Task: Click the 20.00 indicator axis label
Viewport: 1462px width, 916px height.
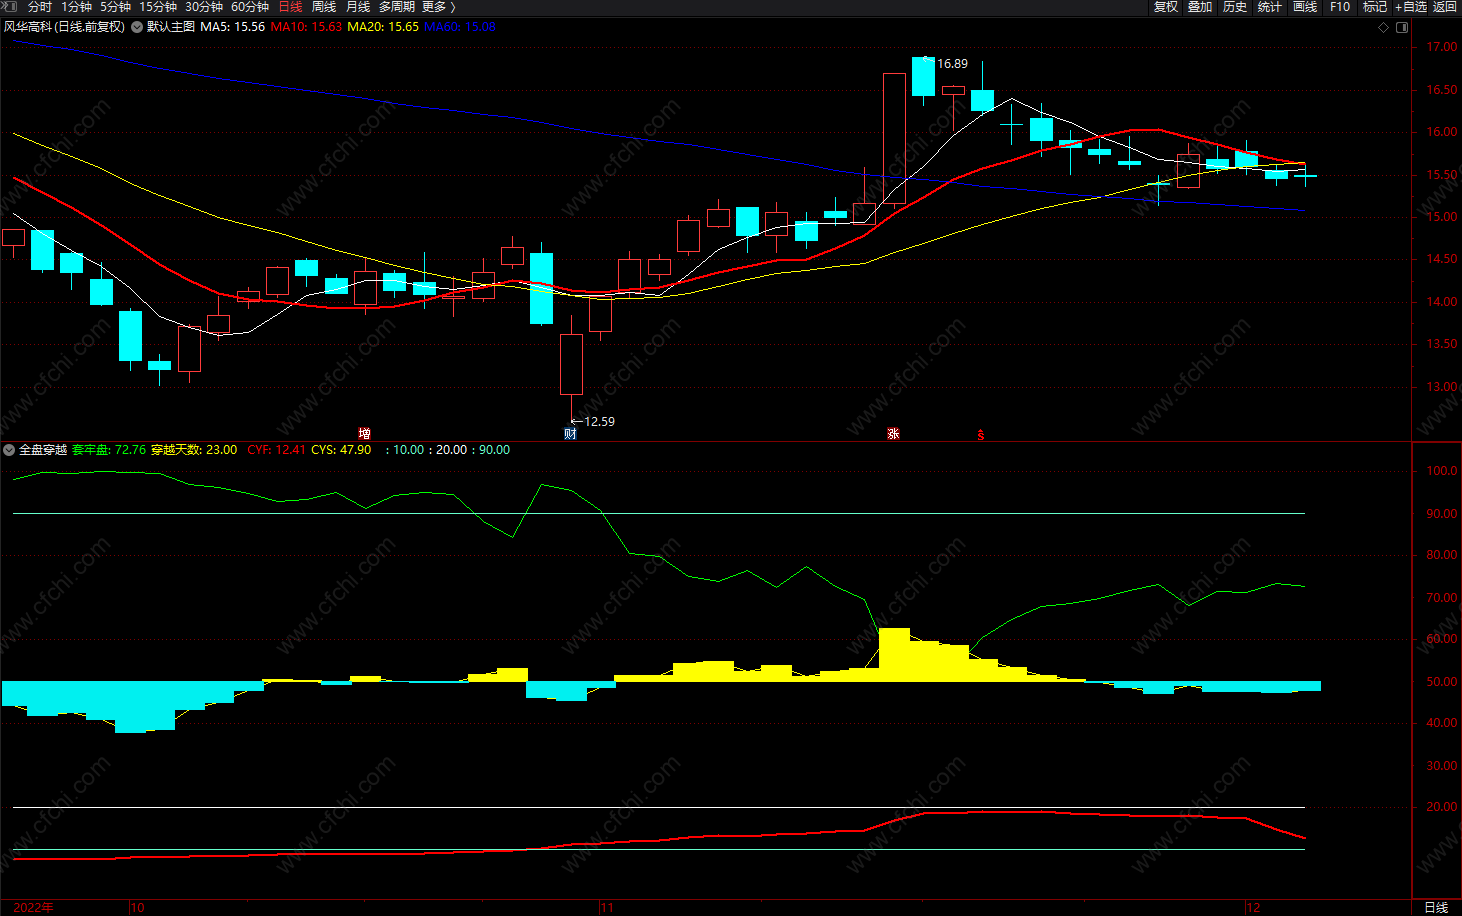Action: [1442, 807]
